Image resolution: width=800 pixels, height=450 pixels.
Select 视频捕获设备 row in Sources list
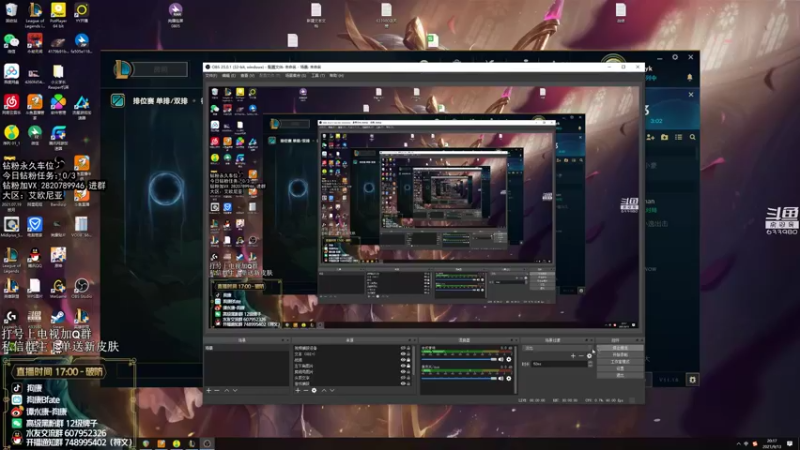click(x=352, y=348)
